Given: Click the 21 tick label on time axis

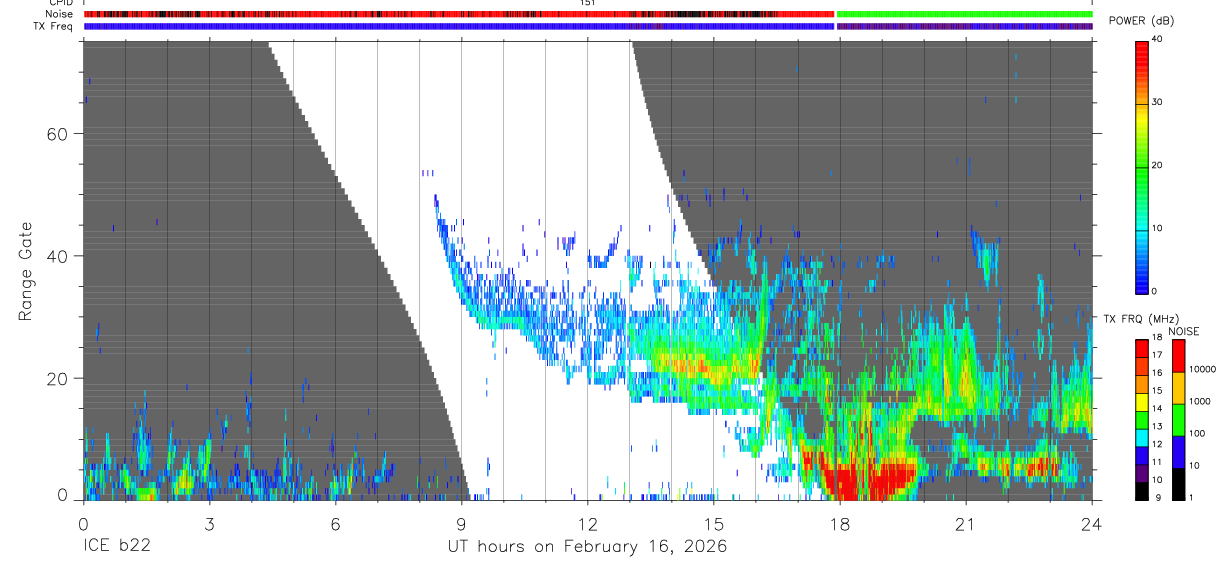Looking at the screenshot, I should 966,523.
